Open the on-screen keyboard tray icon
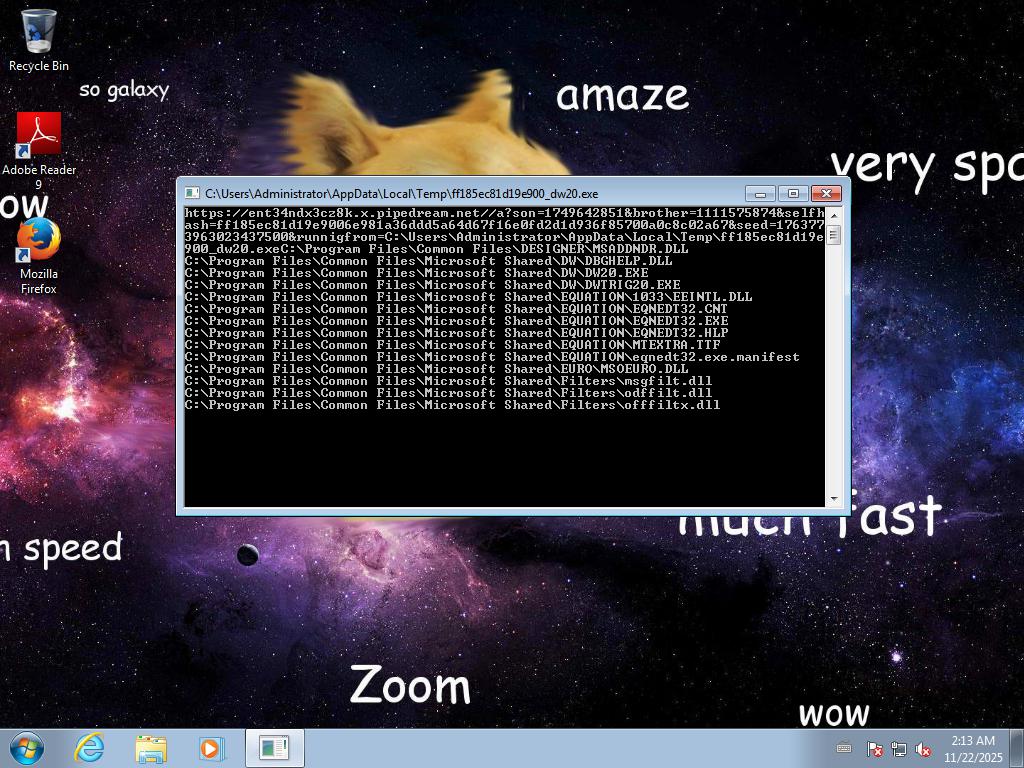This screenshot has height=768, width=1024. (x=844, y=748)
